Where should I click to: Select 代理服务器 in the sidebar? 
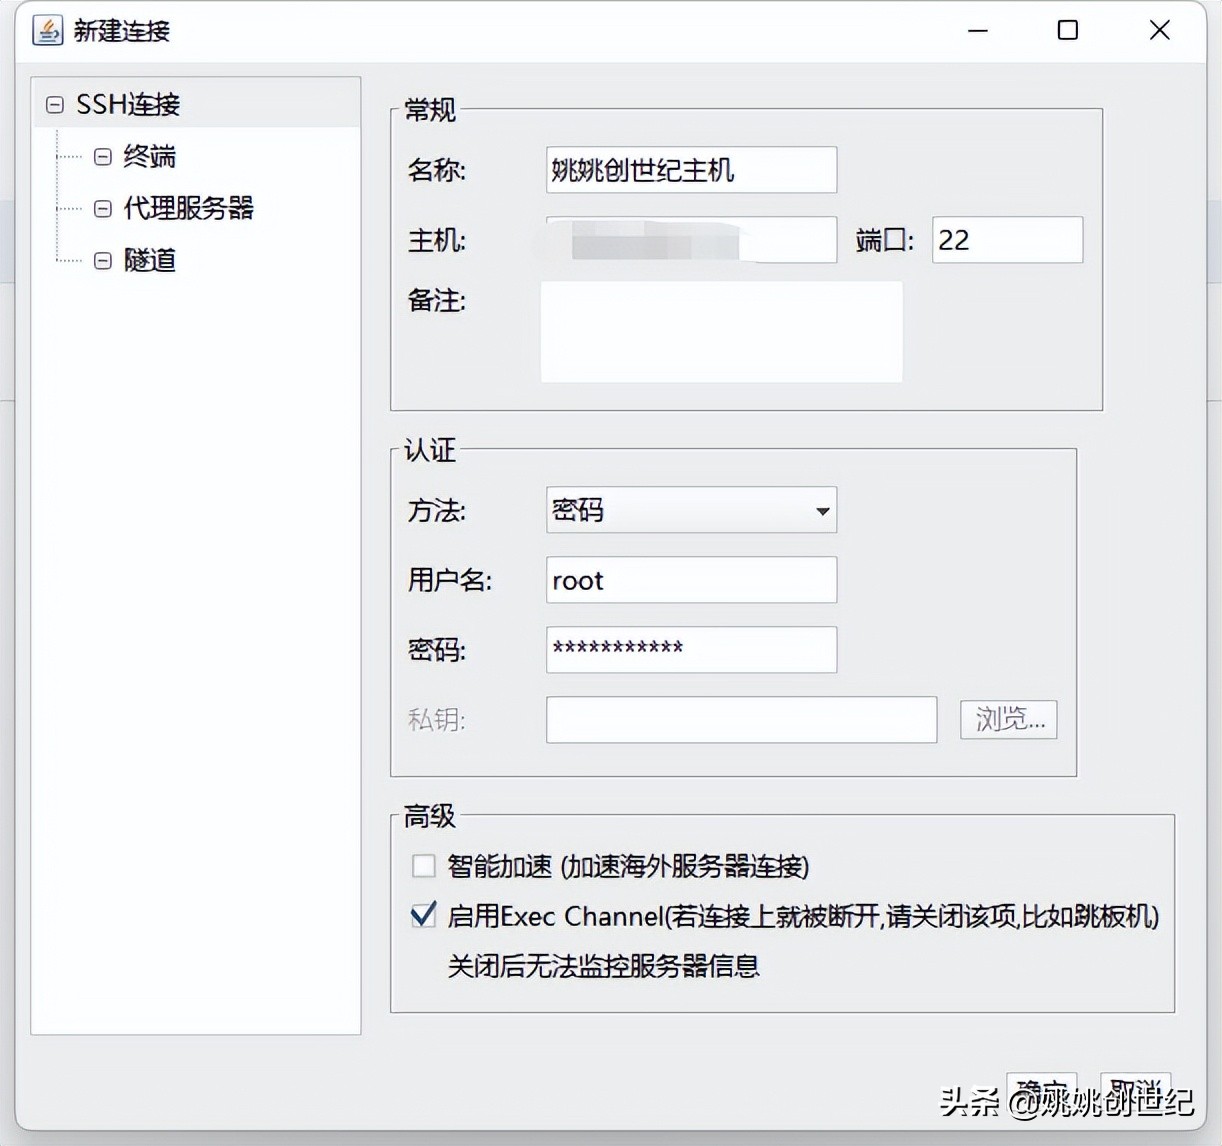coord(190,208)
